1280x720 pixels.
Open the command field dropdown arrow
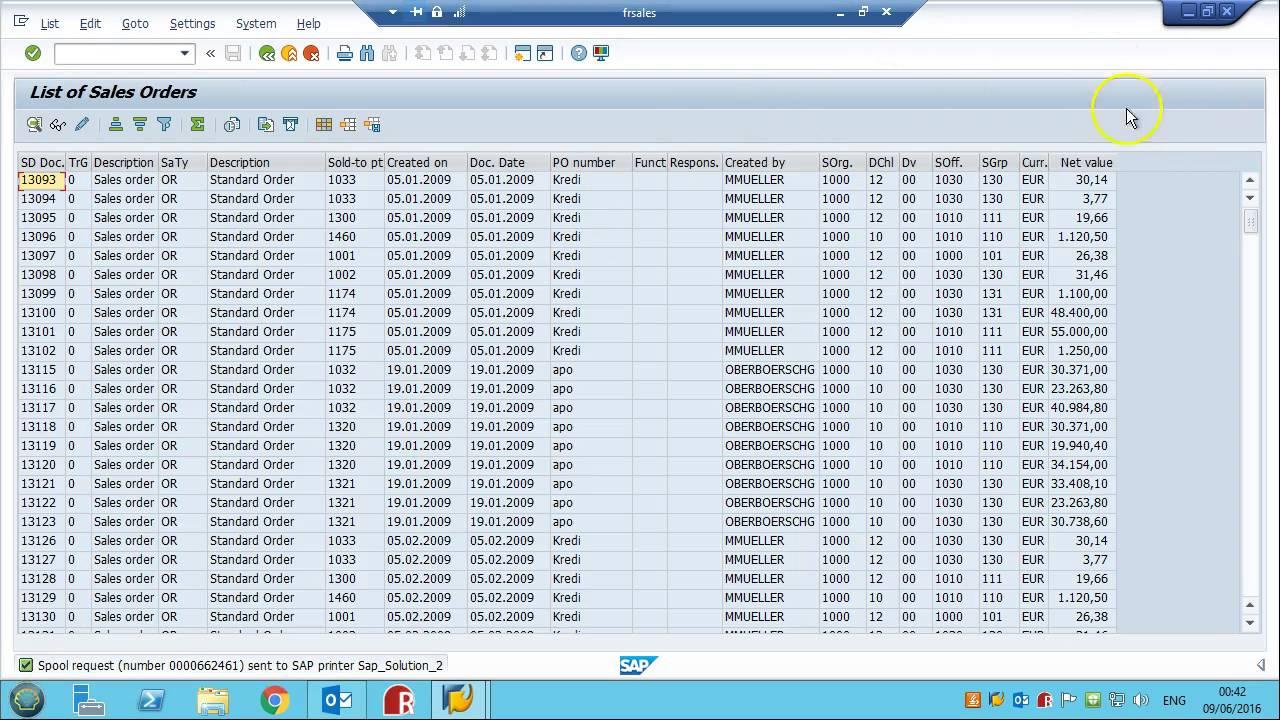(x=183, y=53)
